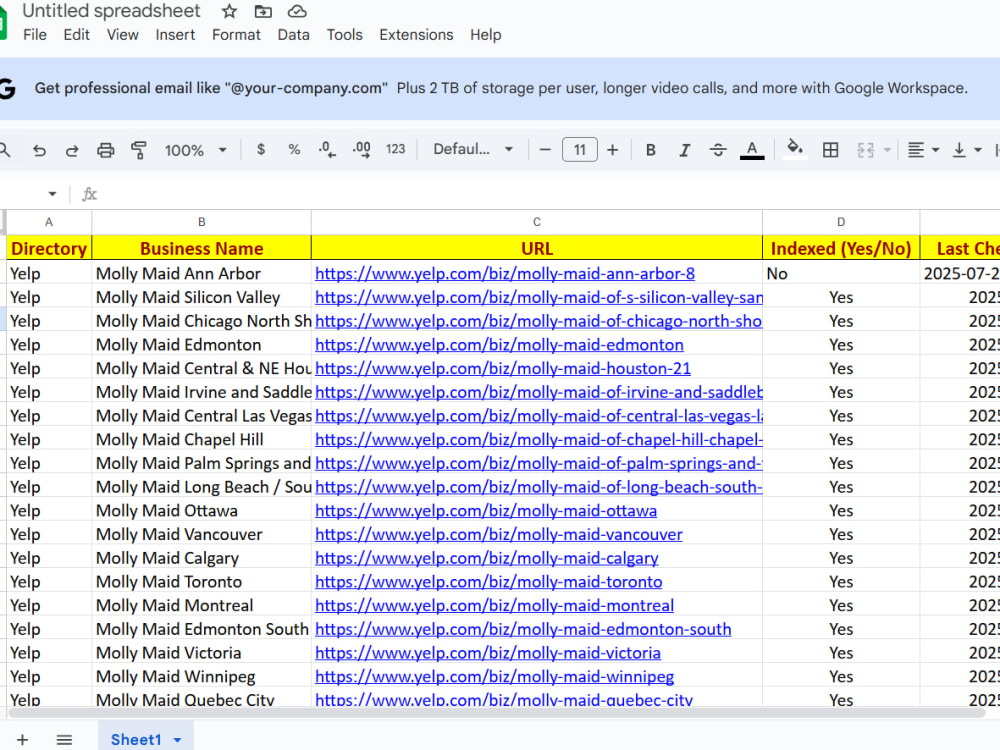
Task: Open the Extensions menu
Action: pyautogui.click(x=416, y=35)
